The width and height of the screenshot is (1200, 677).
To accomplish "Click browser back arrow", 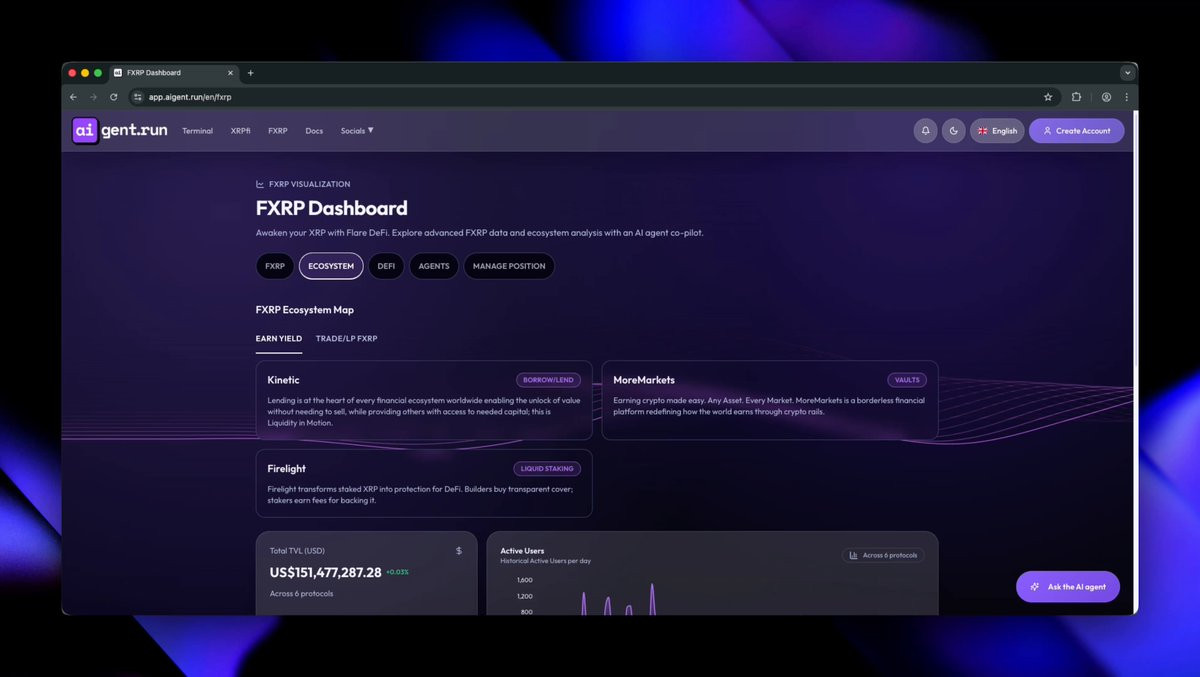I will [73, 97].
